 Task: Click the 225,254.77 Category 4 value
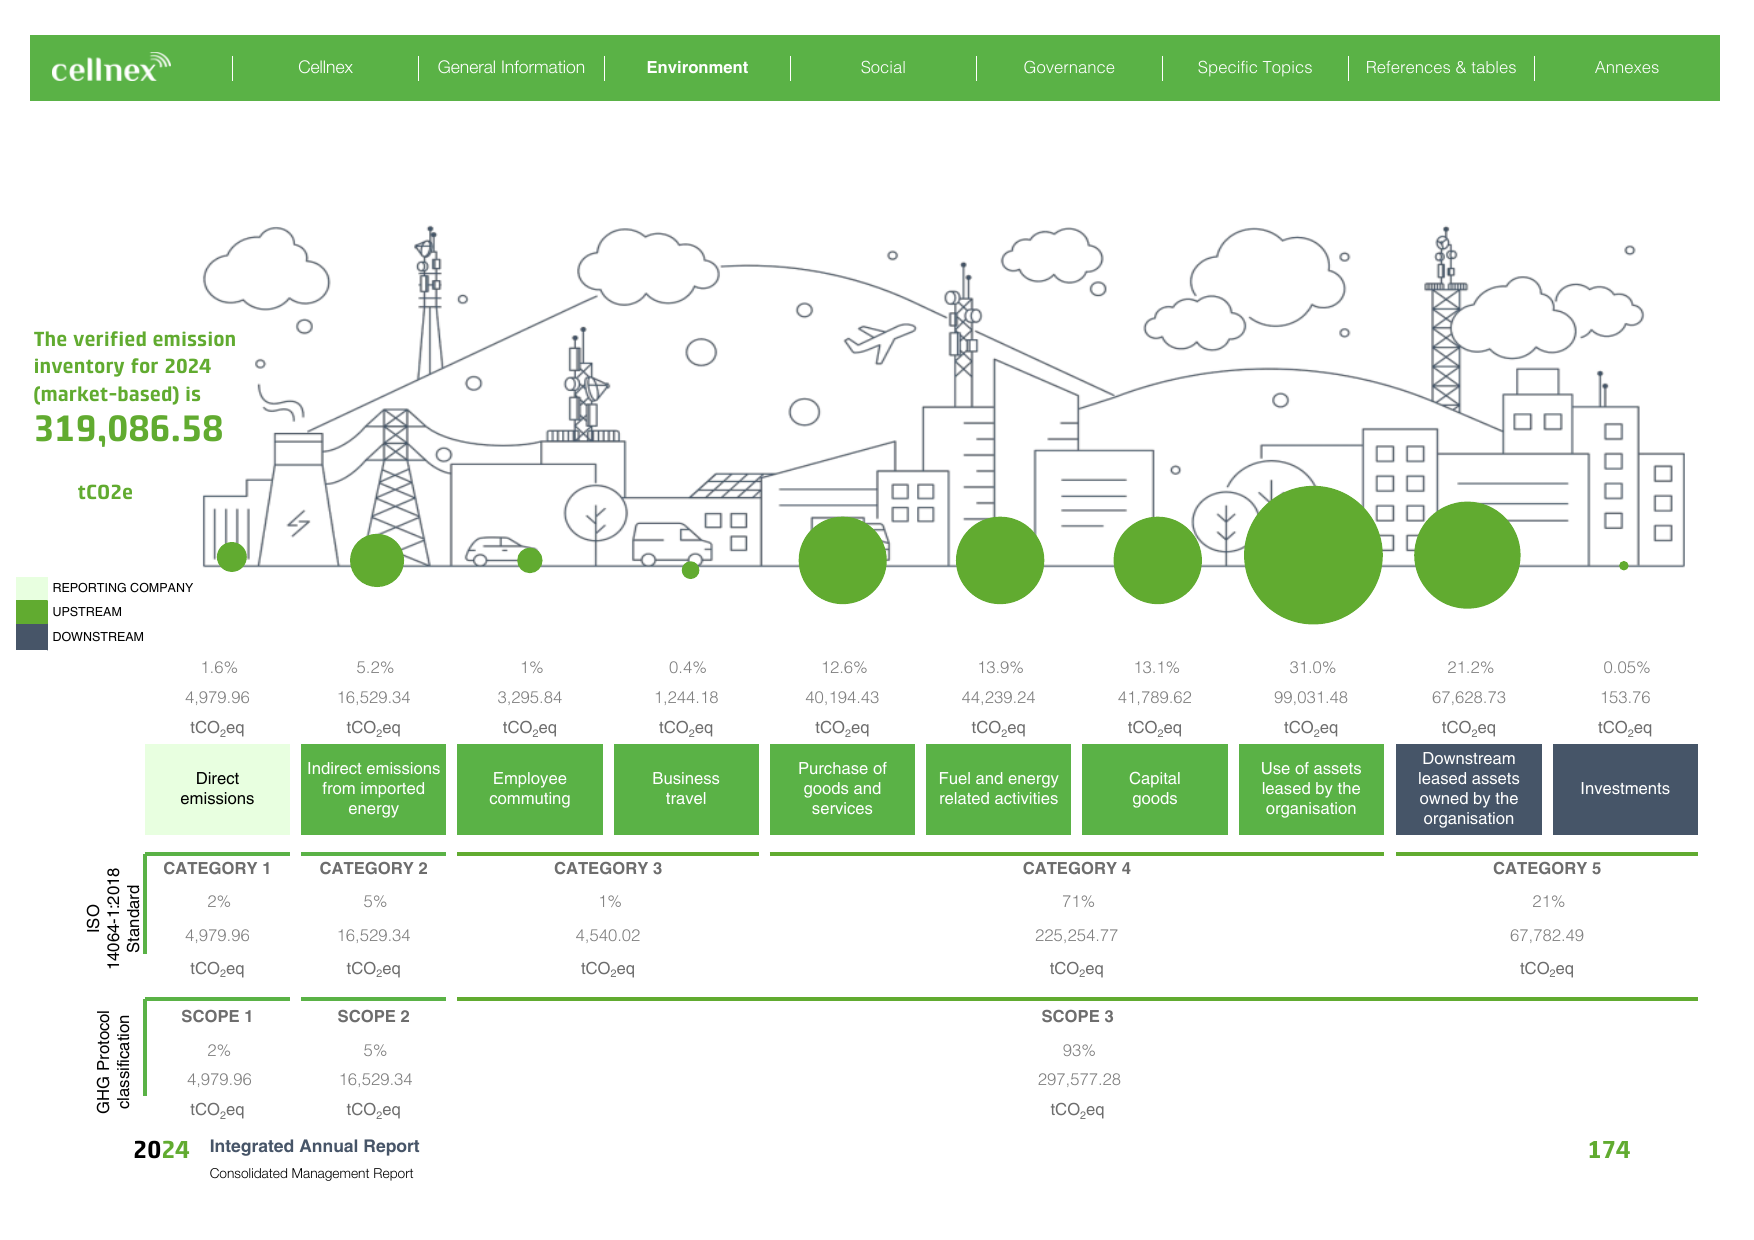[x=1077, y=935]
